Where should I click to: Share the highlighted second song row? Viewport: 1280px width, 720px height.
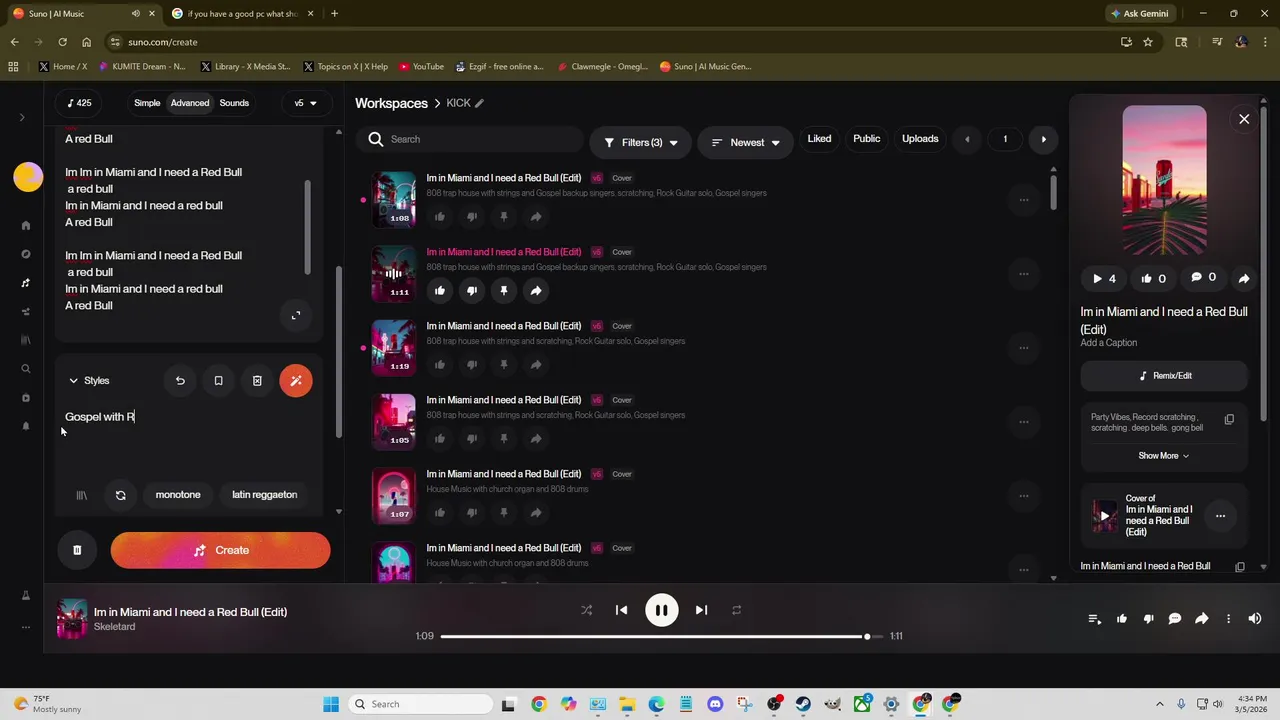pos(536,291)
